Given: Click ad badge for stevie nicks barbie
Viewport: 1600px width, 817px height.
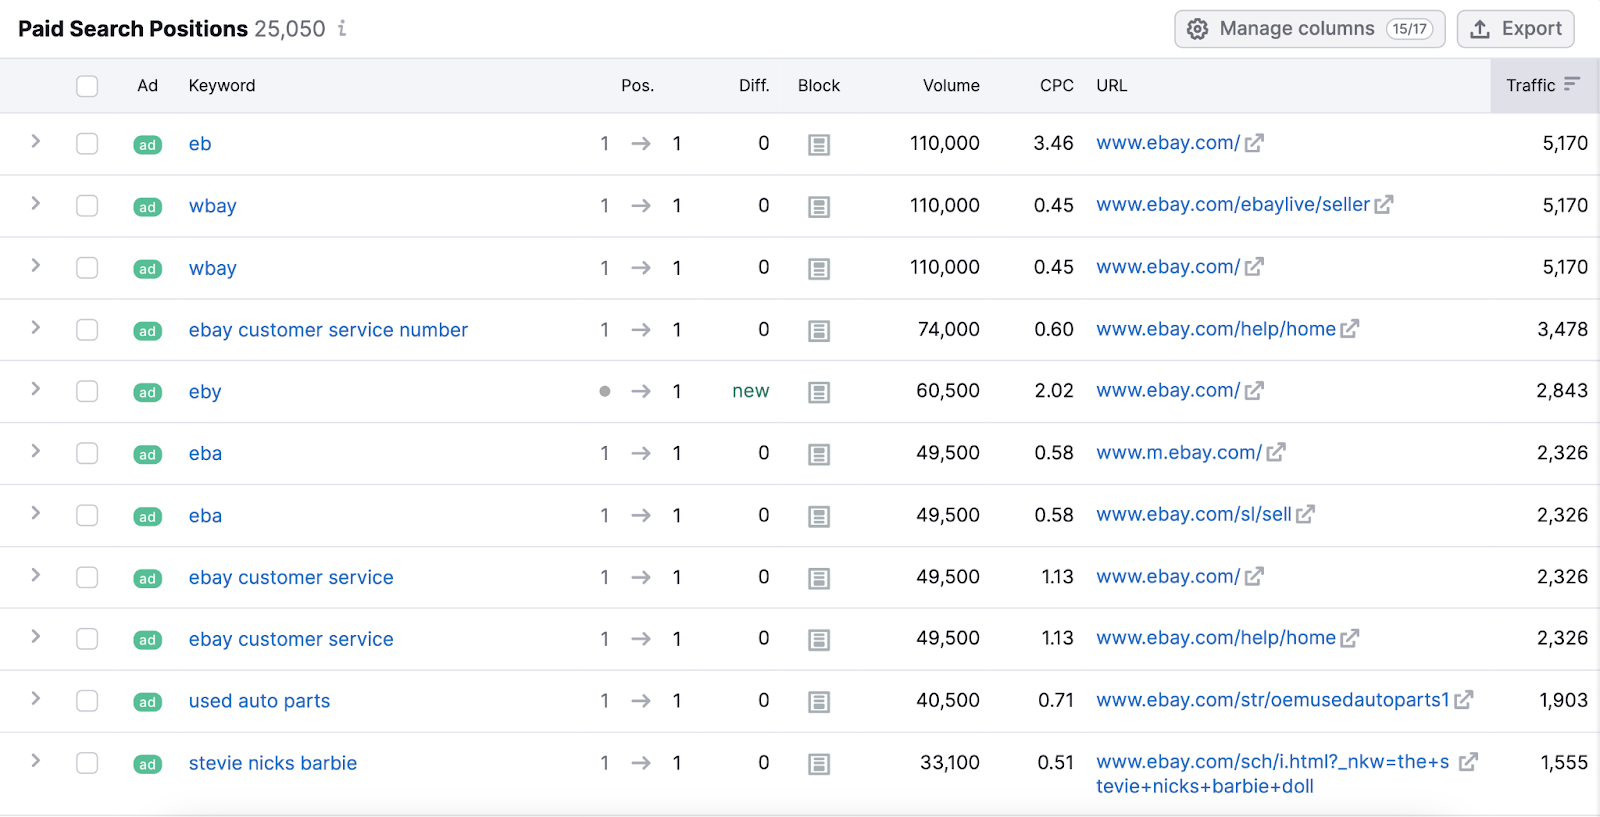Looking at the screenshot, I should pyautogui.click(x=148, y=764).
